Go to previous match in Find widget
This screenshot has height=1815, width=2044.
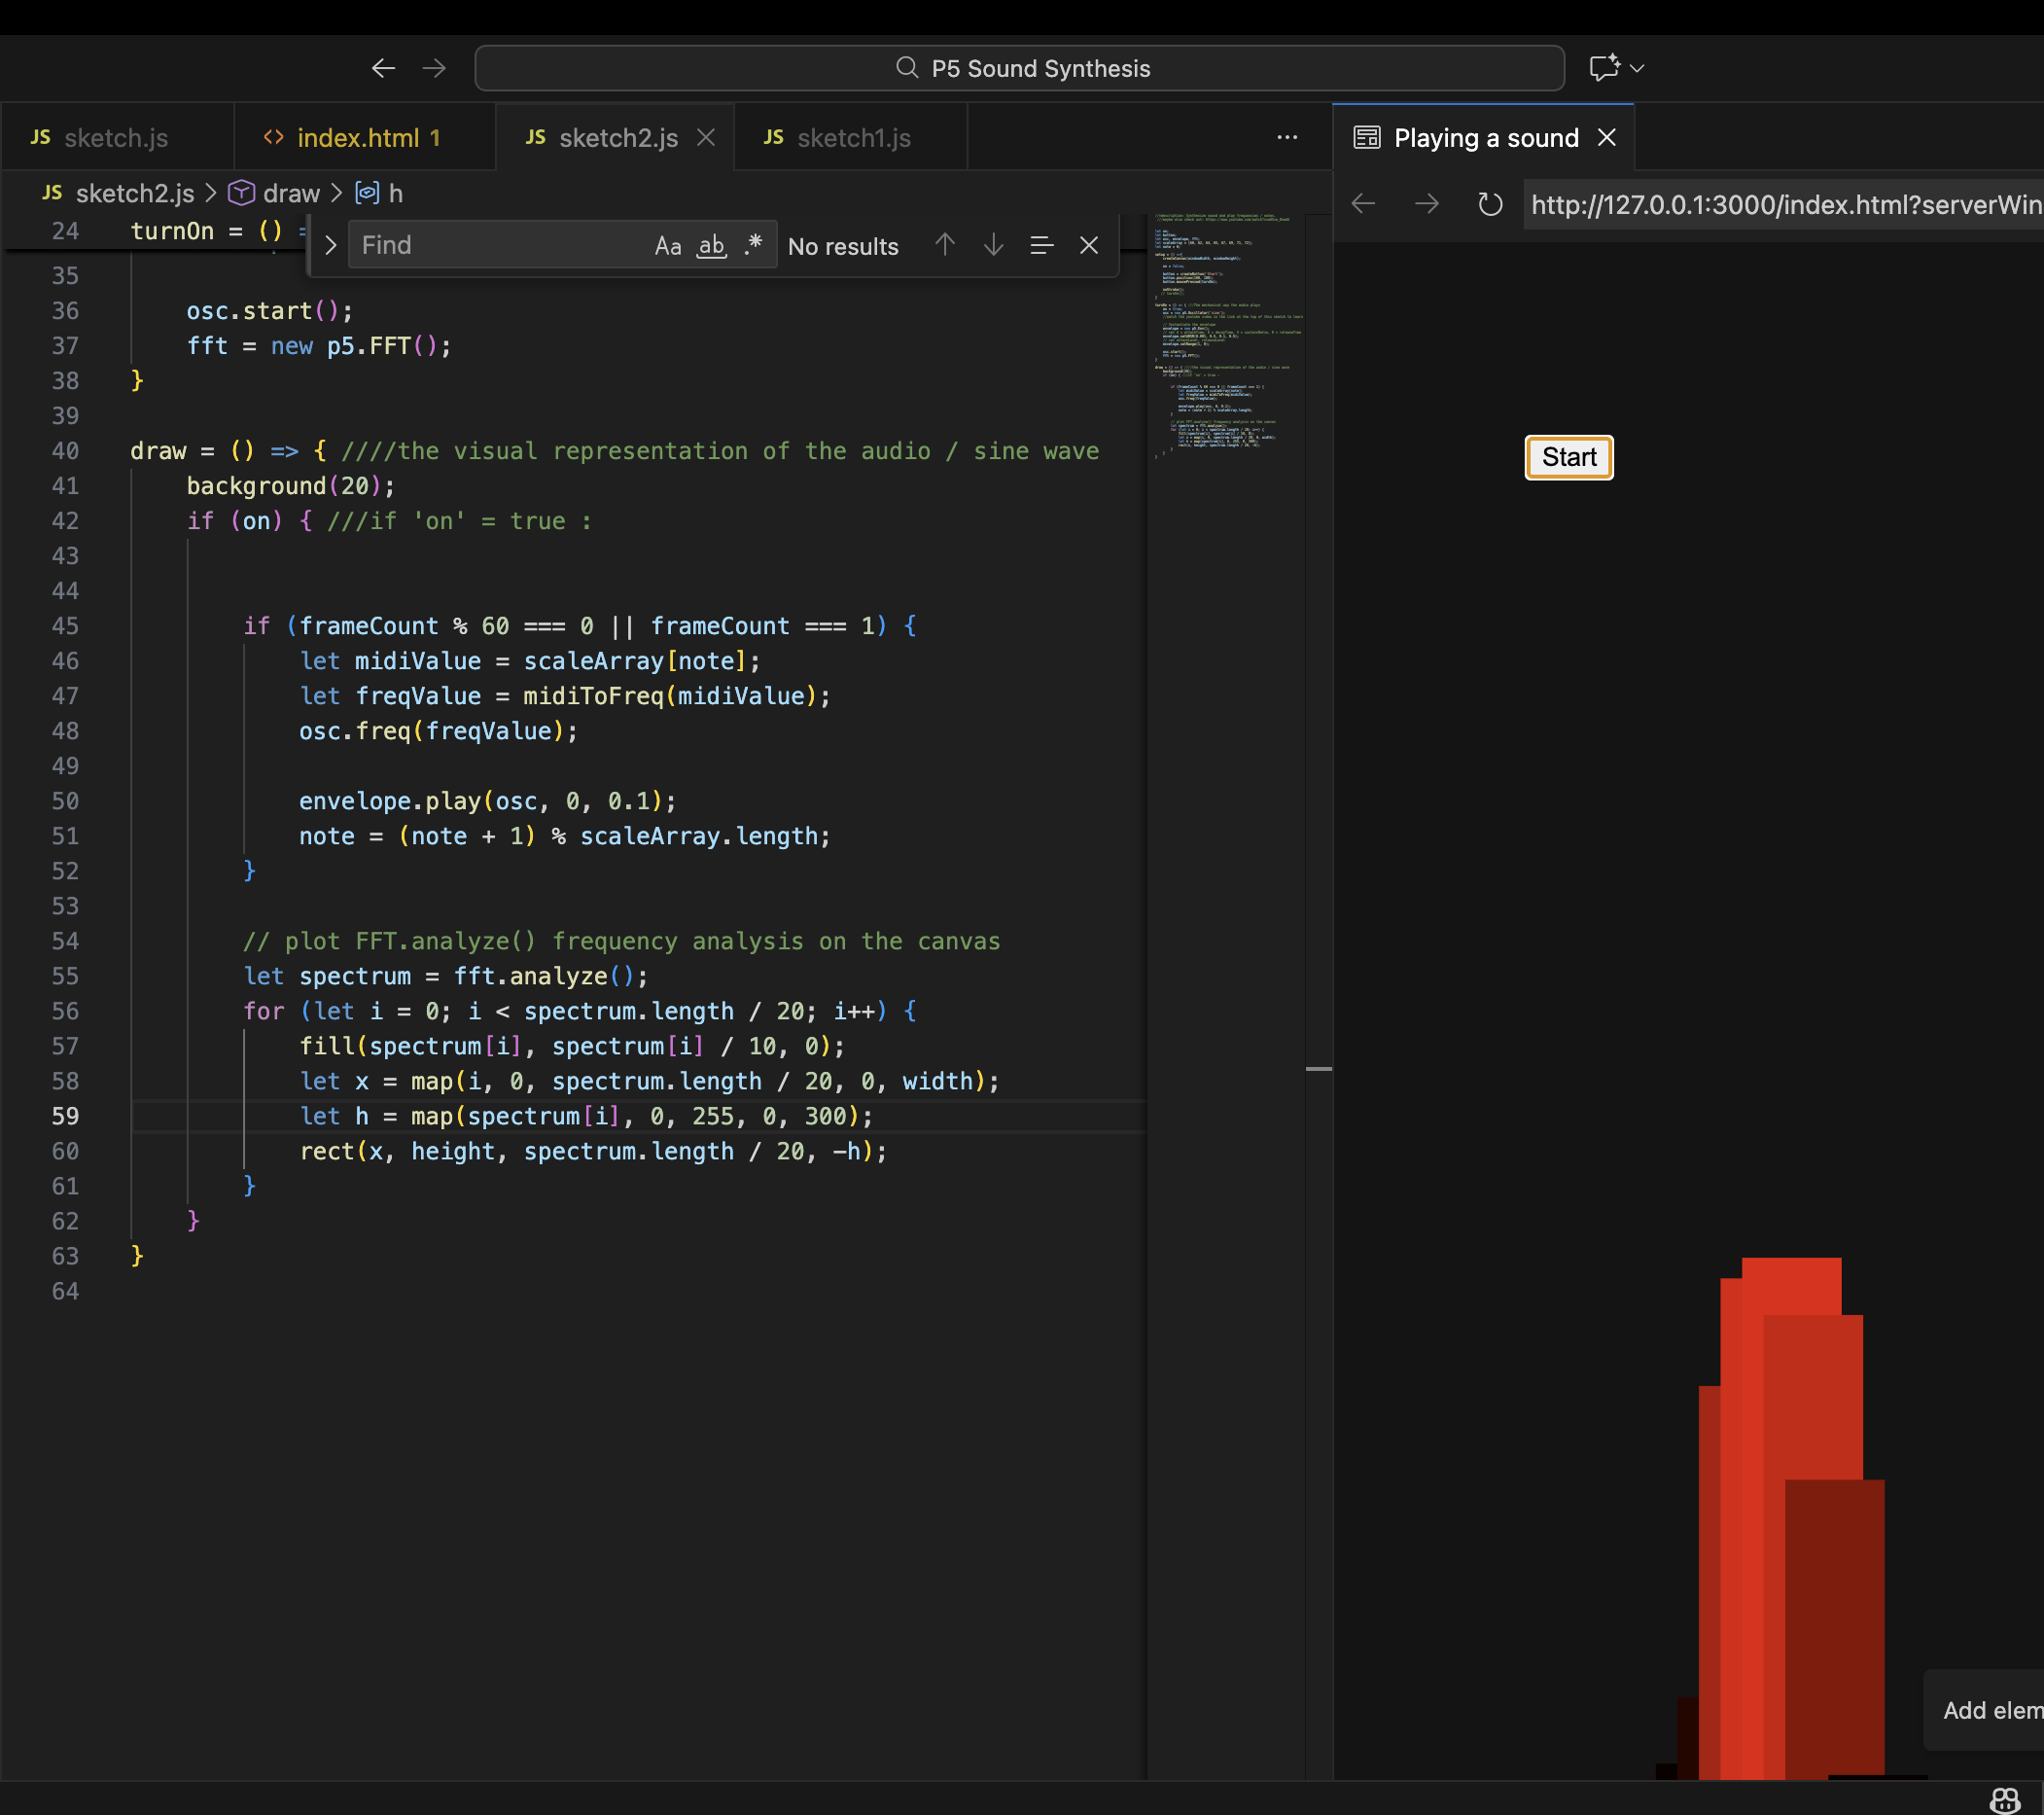coord(945,245)
